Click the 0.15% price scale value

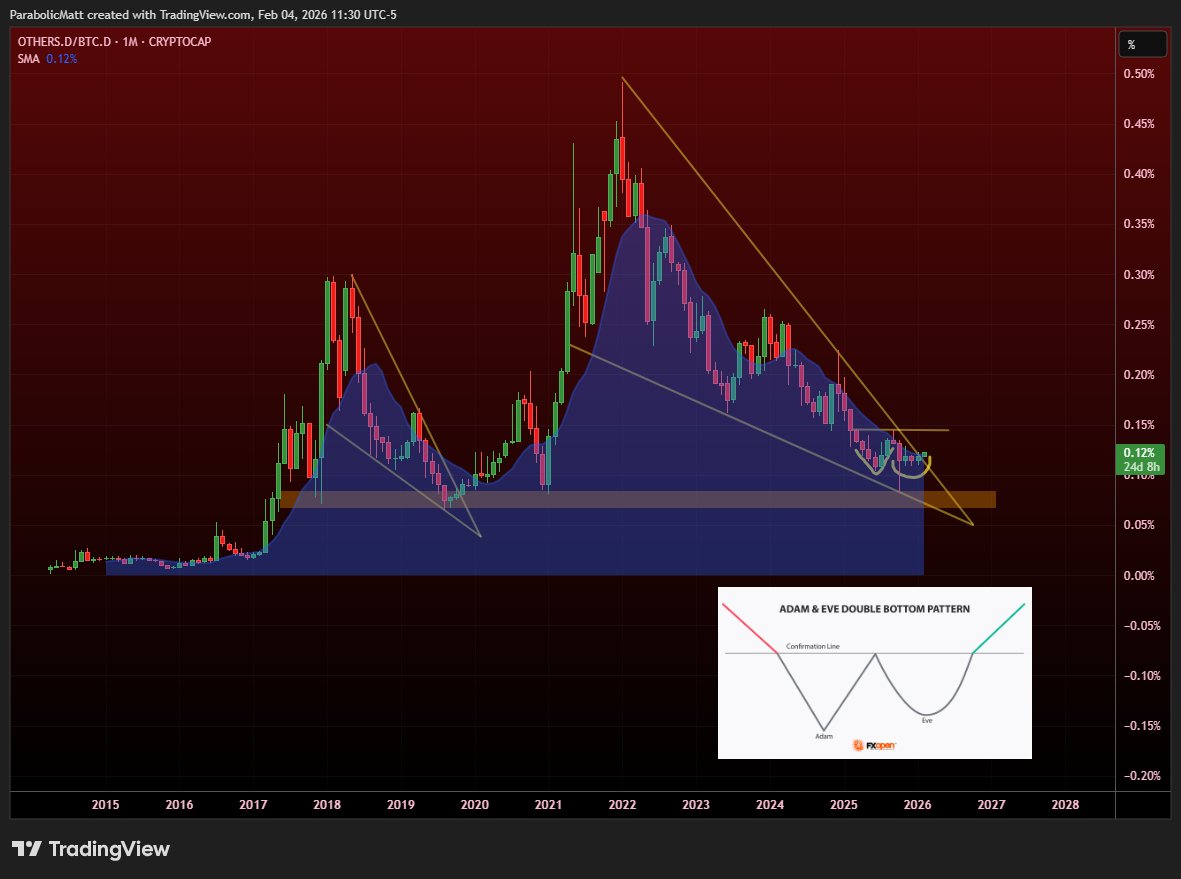[1139, 425]
